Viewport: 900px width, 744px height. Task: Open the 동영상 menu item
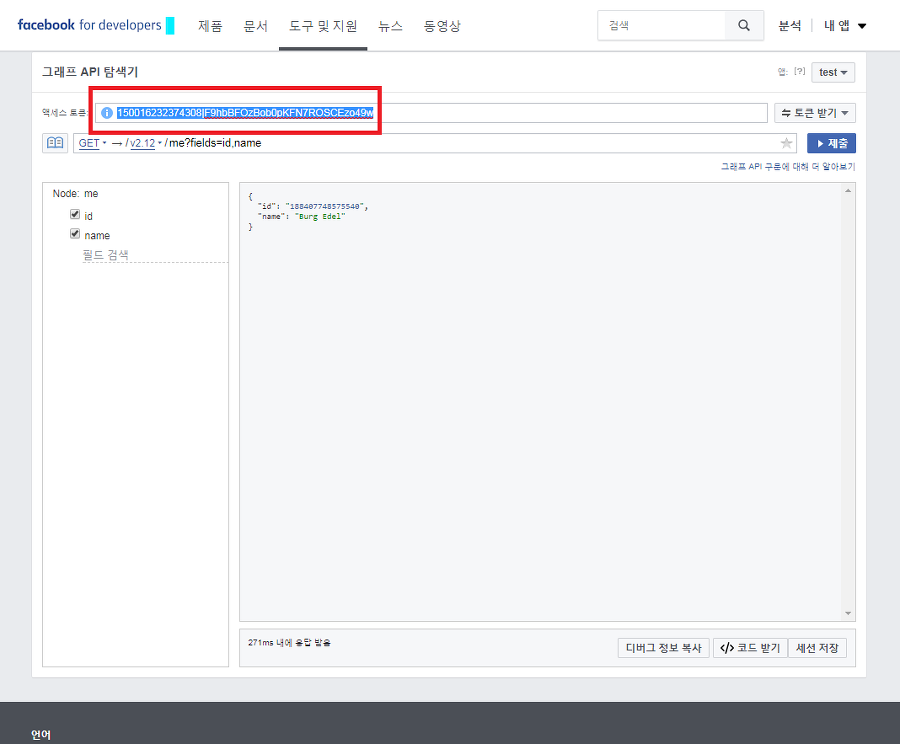(442, 26)
